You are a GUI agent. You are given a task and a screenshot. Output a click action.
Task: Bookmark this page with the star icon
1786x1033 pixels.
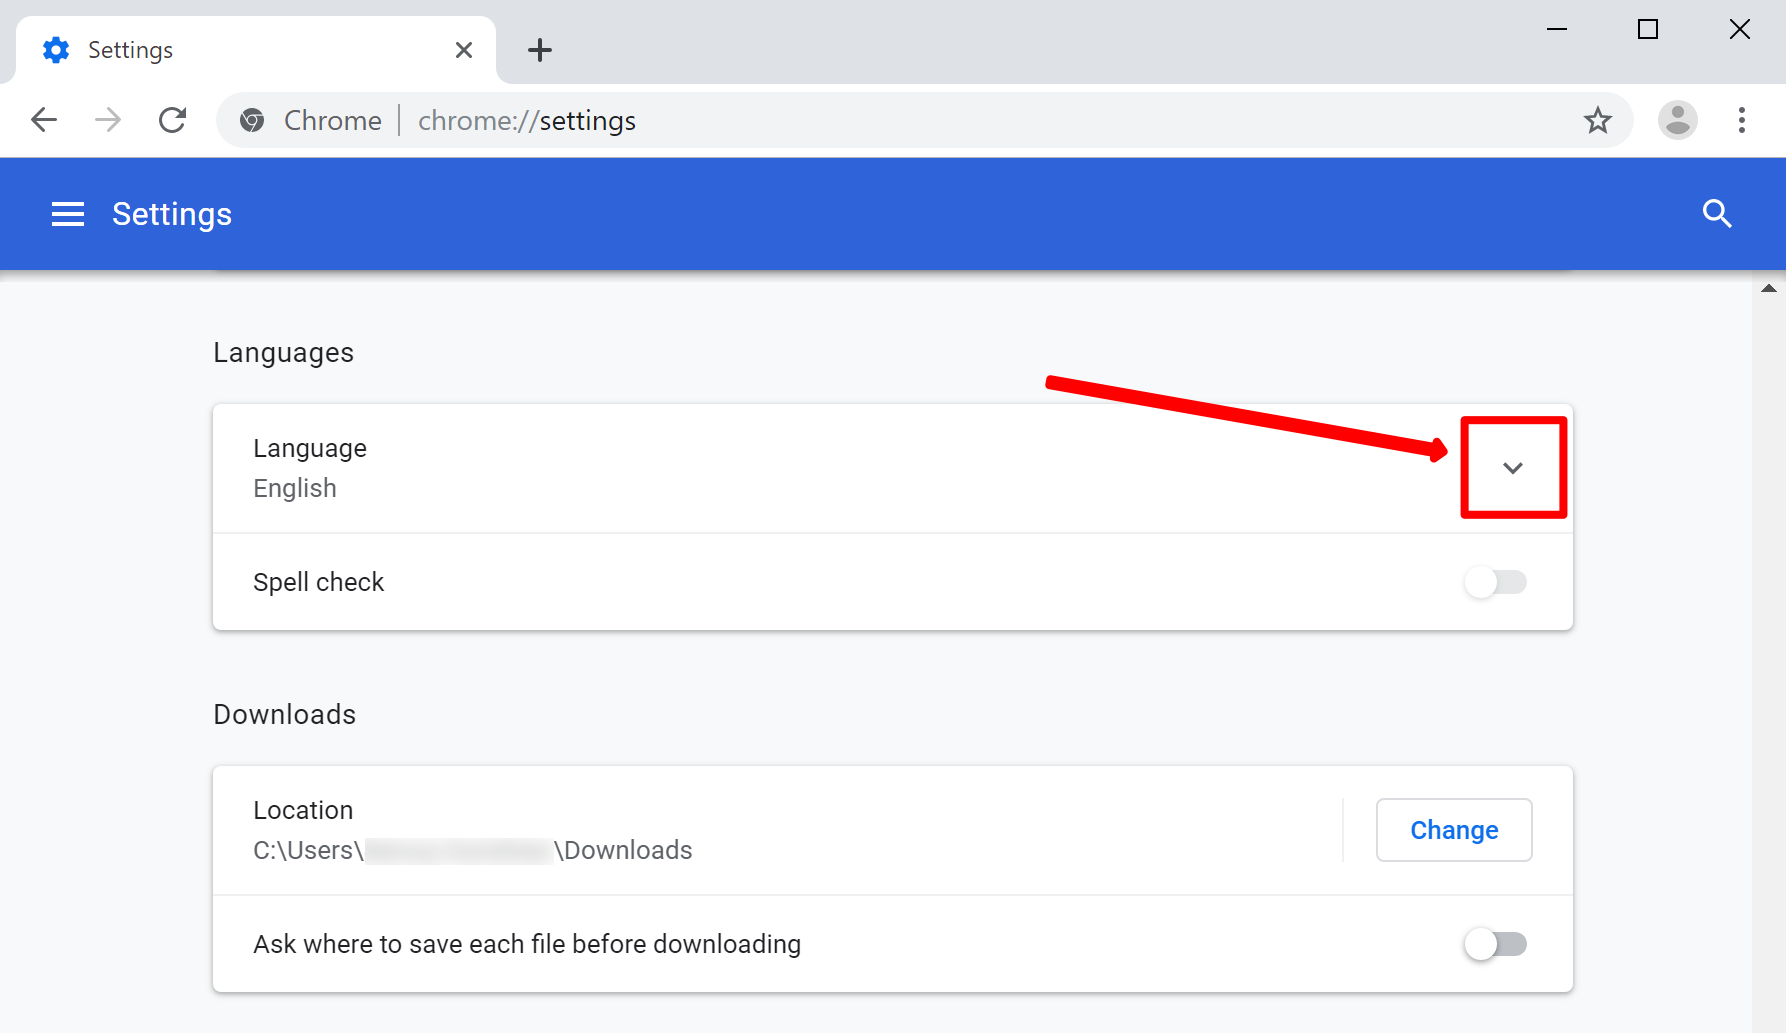coord(1597,121)
